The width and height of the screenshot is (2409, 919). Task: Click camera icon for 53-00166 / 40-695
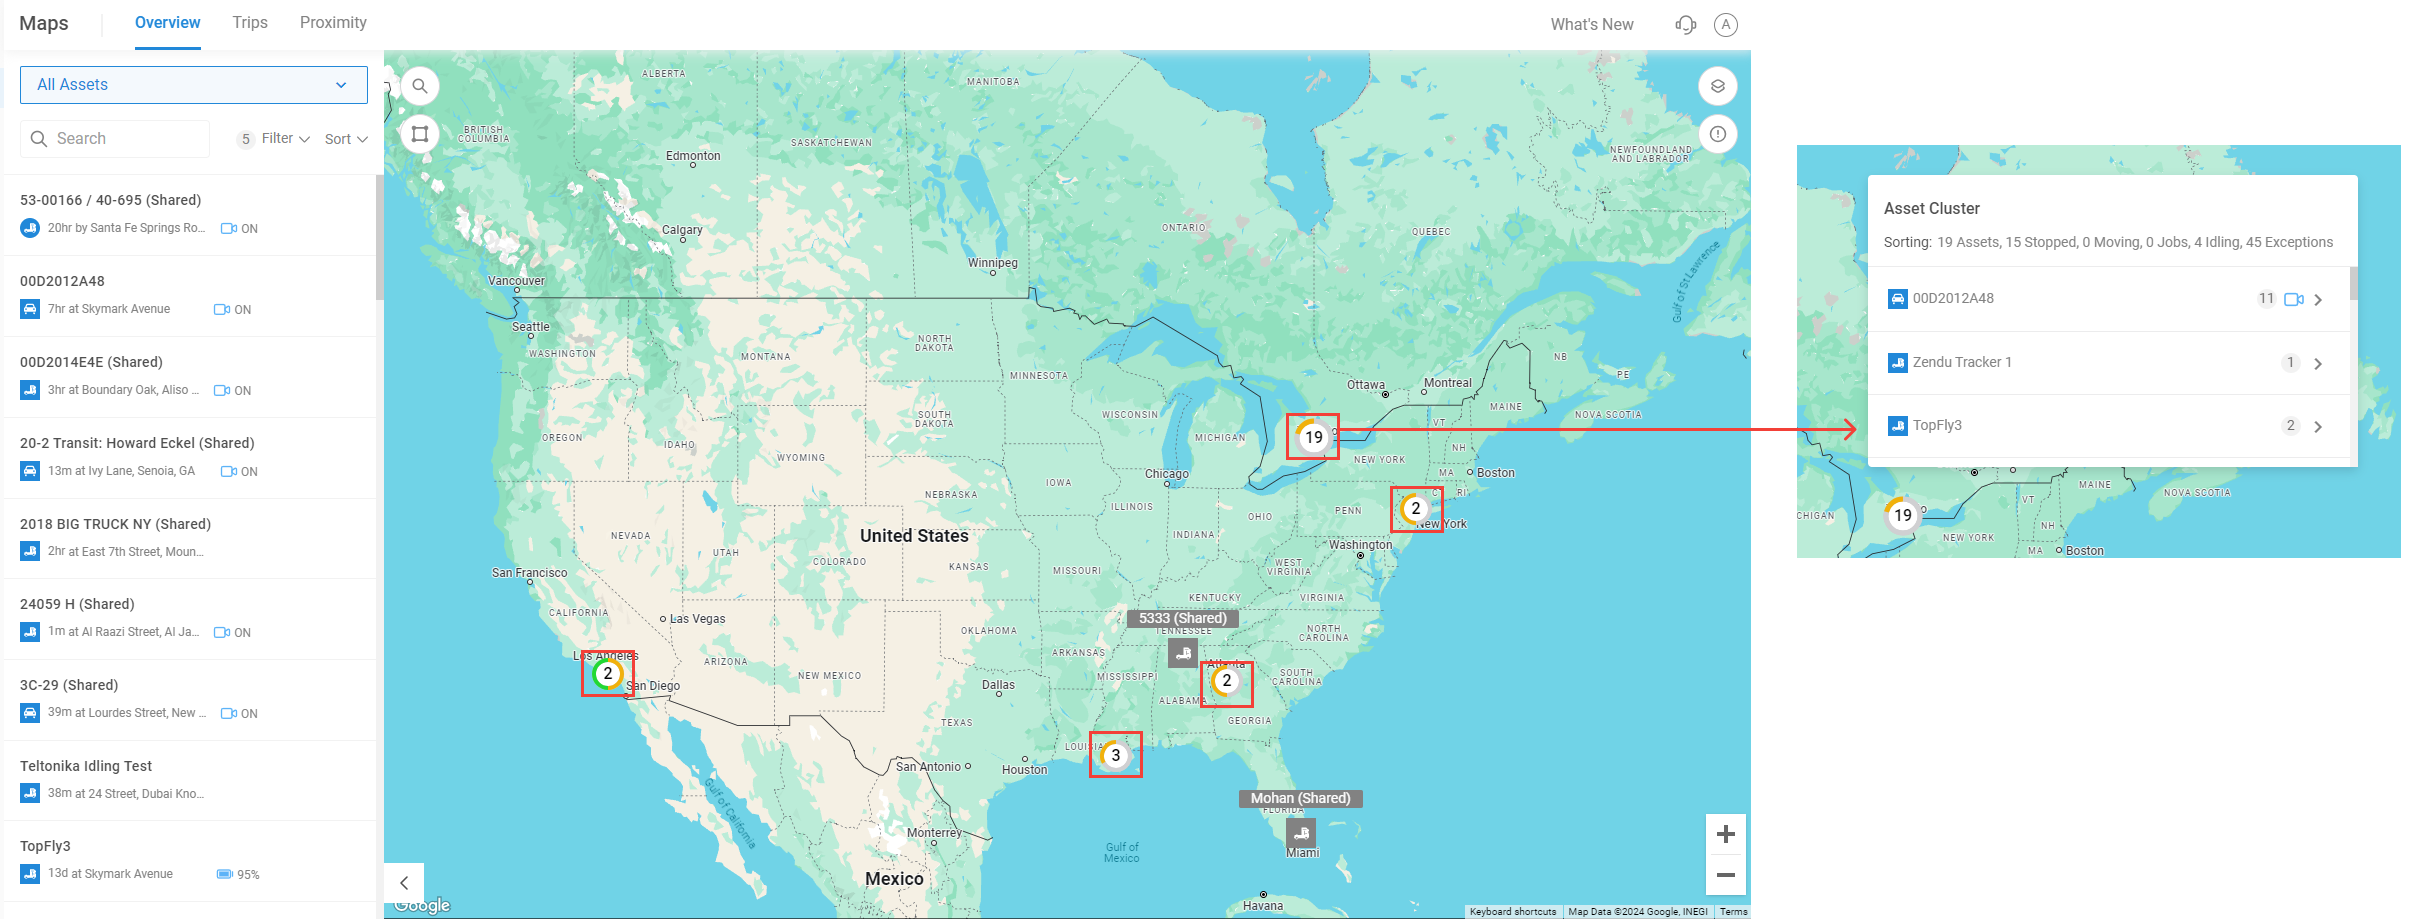(x=229, y=229)
